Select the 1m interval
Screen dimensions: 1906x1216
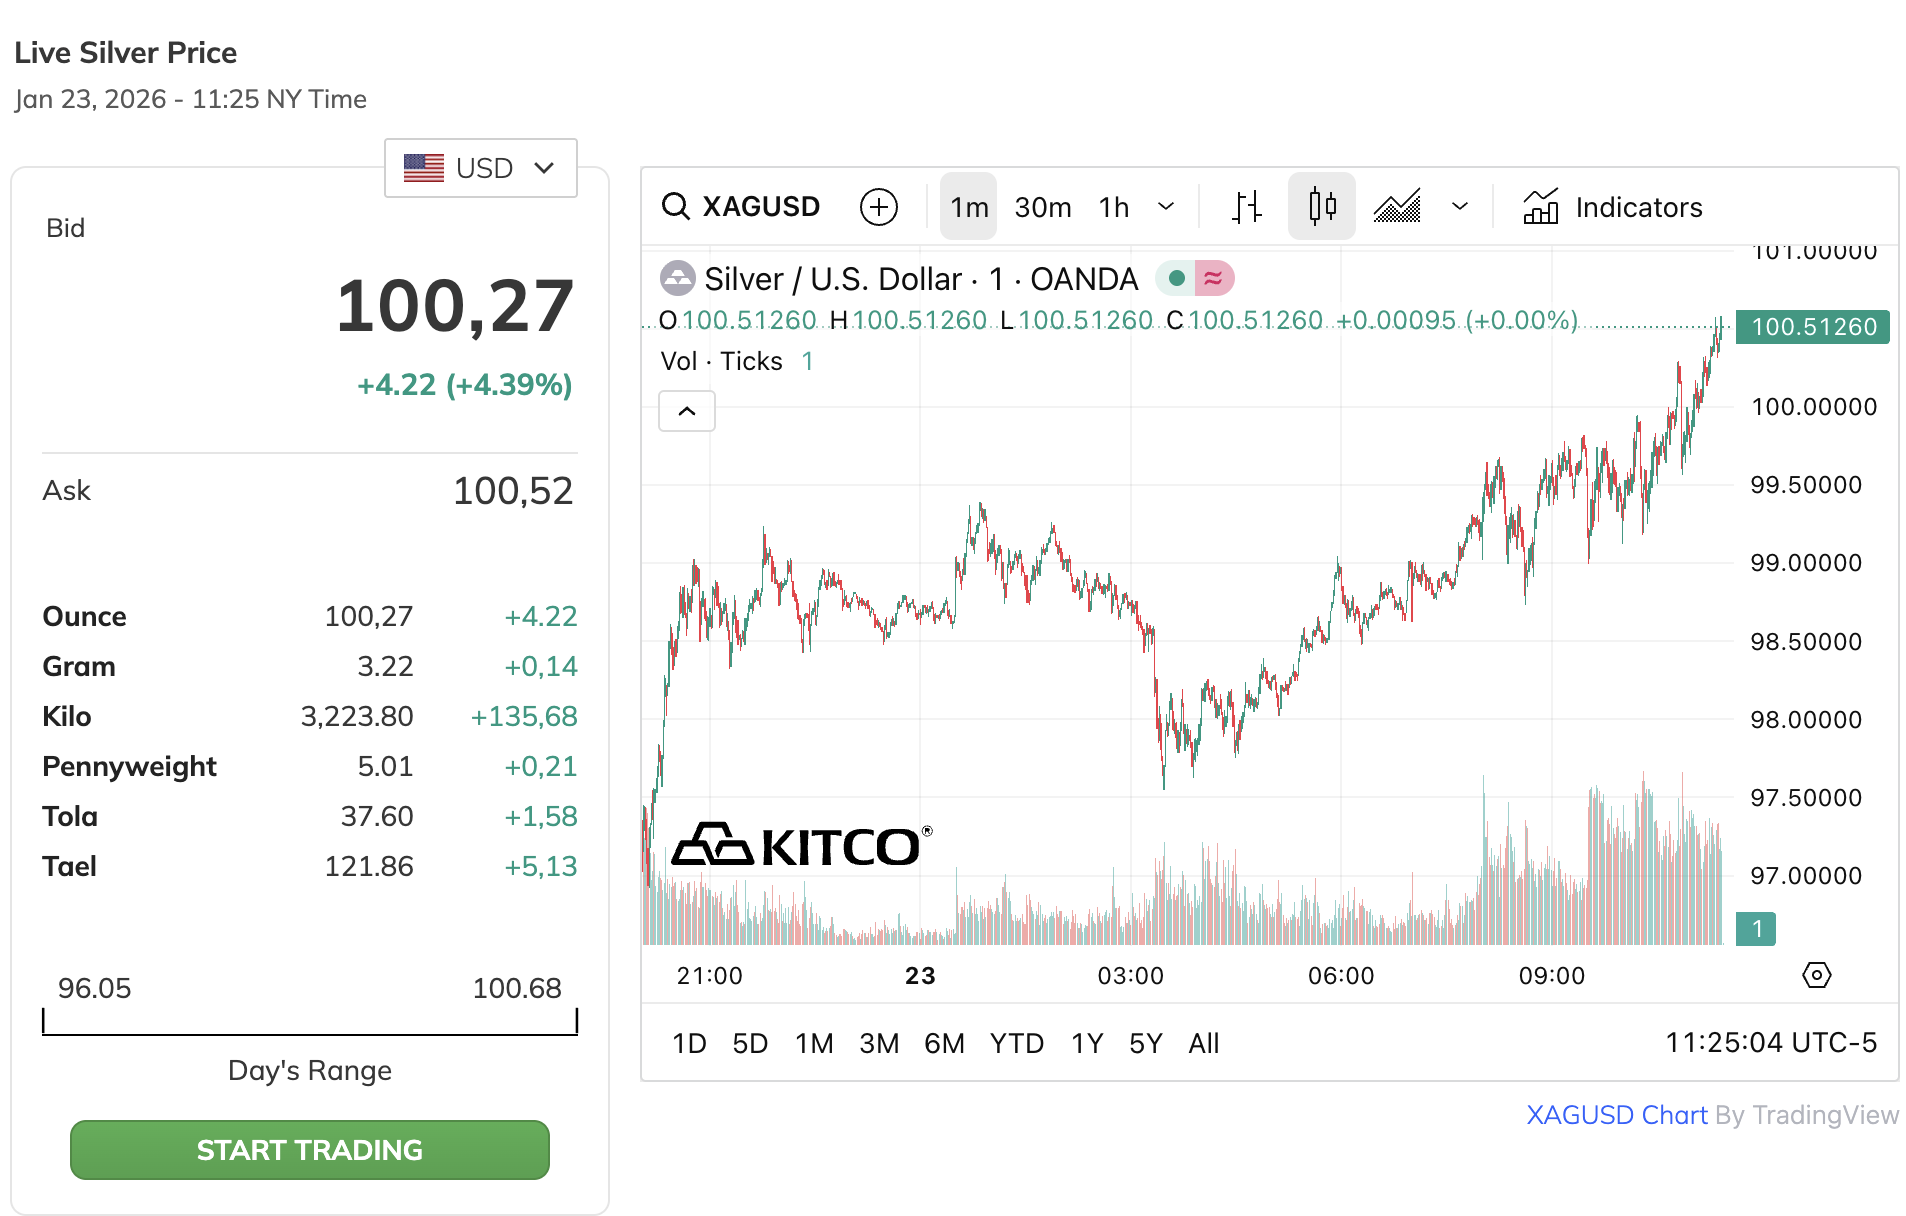pyautogui.click(x=968, y=207)
